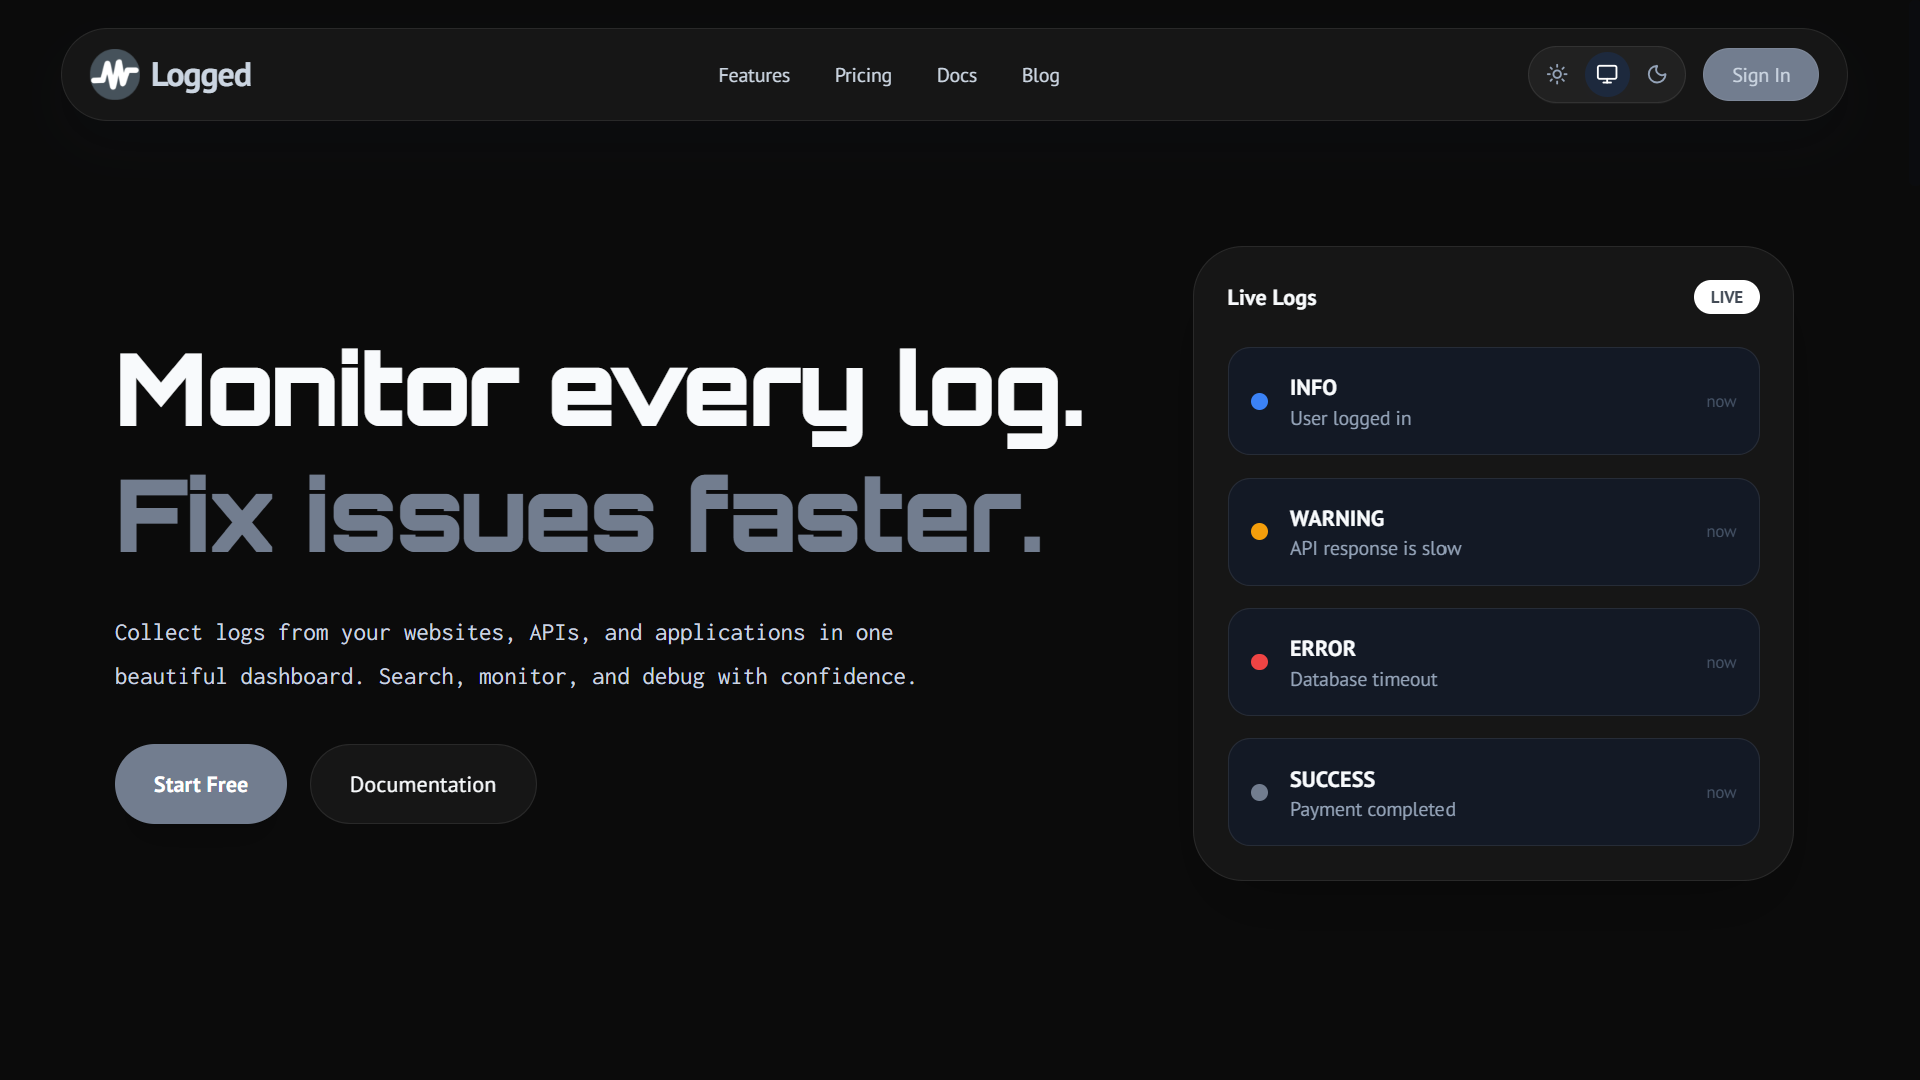Click the red ERROR status dot
This screenshot has width=1920, height=1080.
point(1260,662)
